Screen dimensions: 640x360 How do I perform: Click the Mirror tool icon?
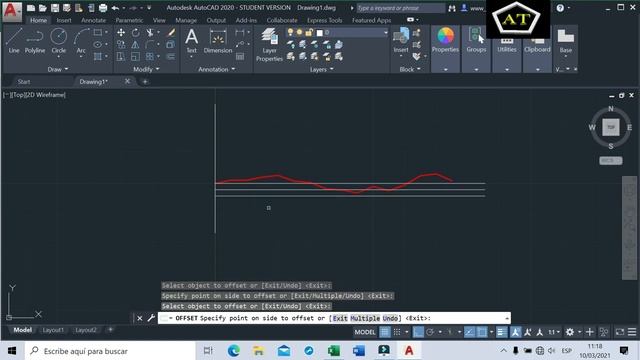click(x=136, y=44)
